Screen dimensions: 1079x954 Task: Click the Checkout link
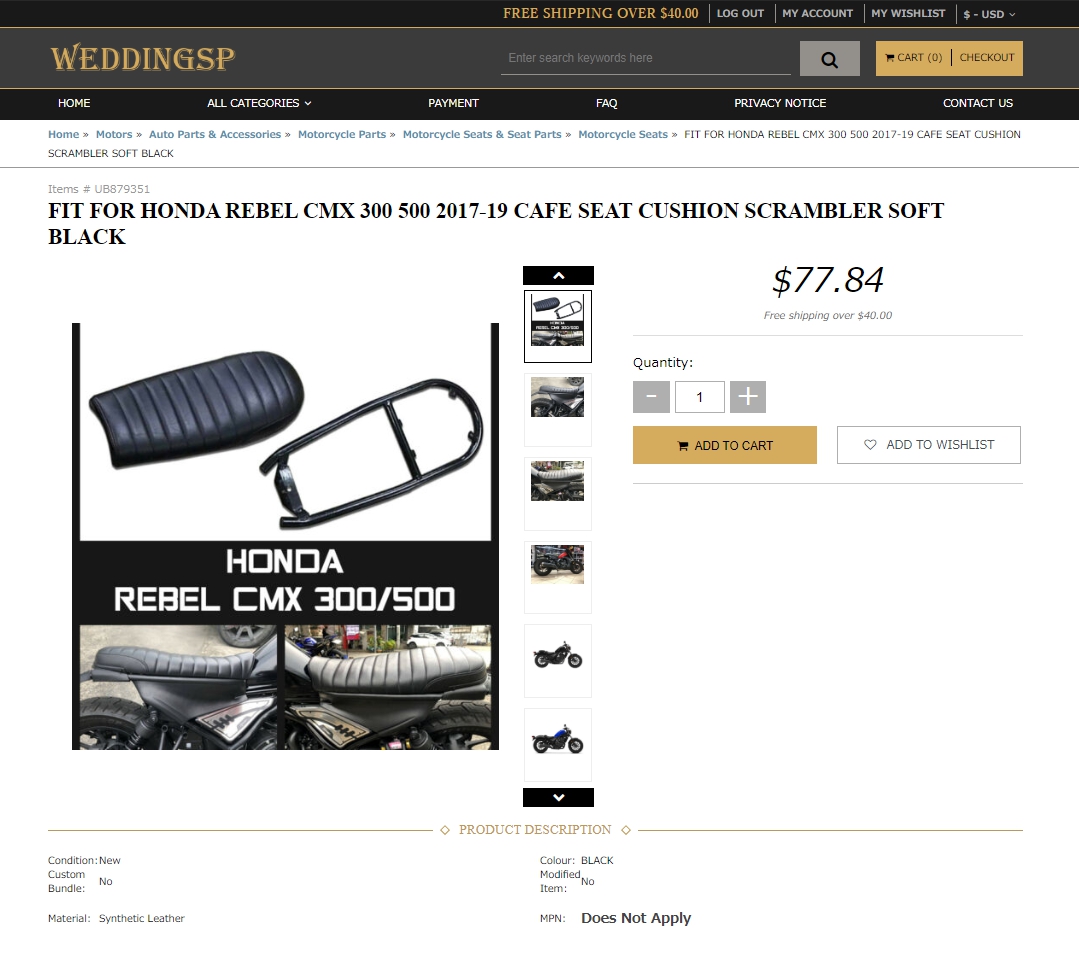pos(987,58)
